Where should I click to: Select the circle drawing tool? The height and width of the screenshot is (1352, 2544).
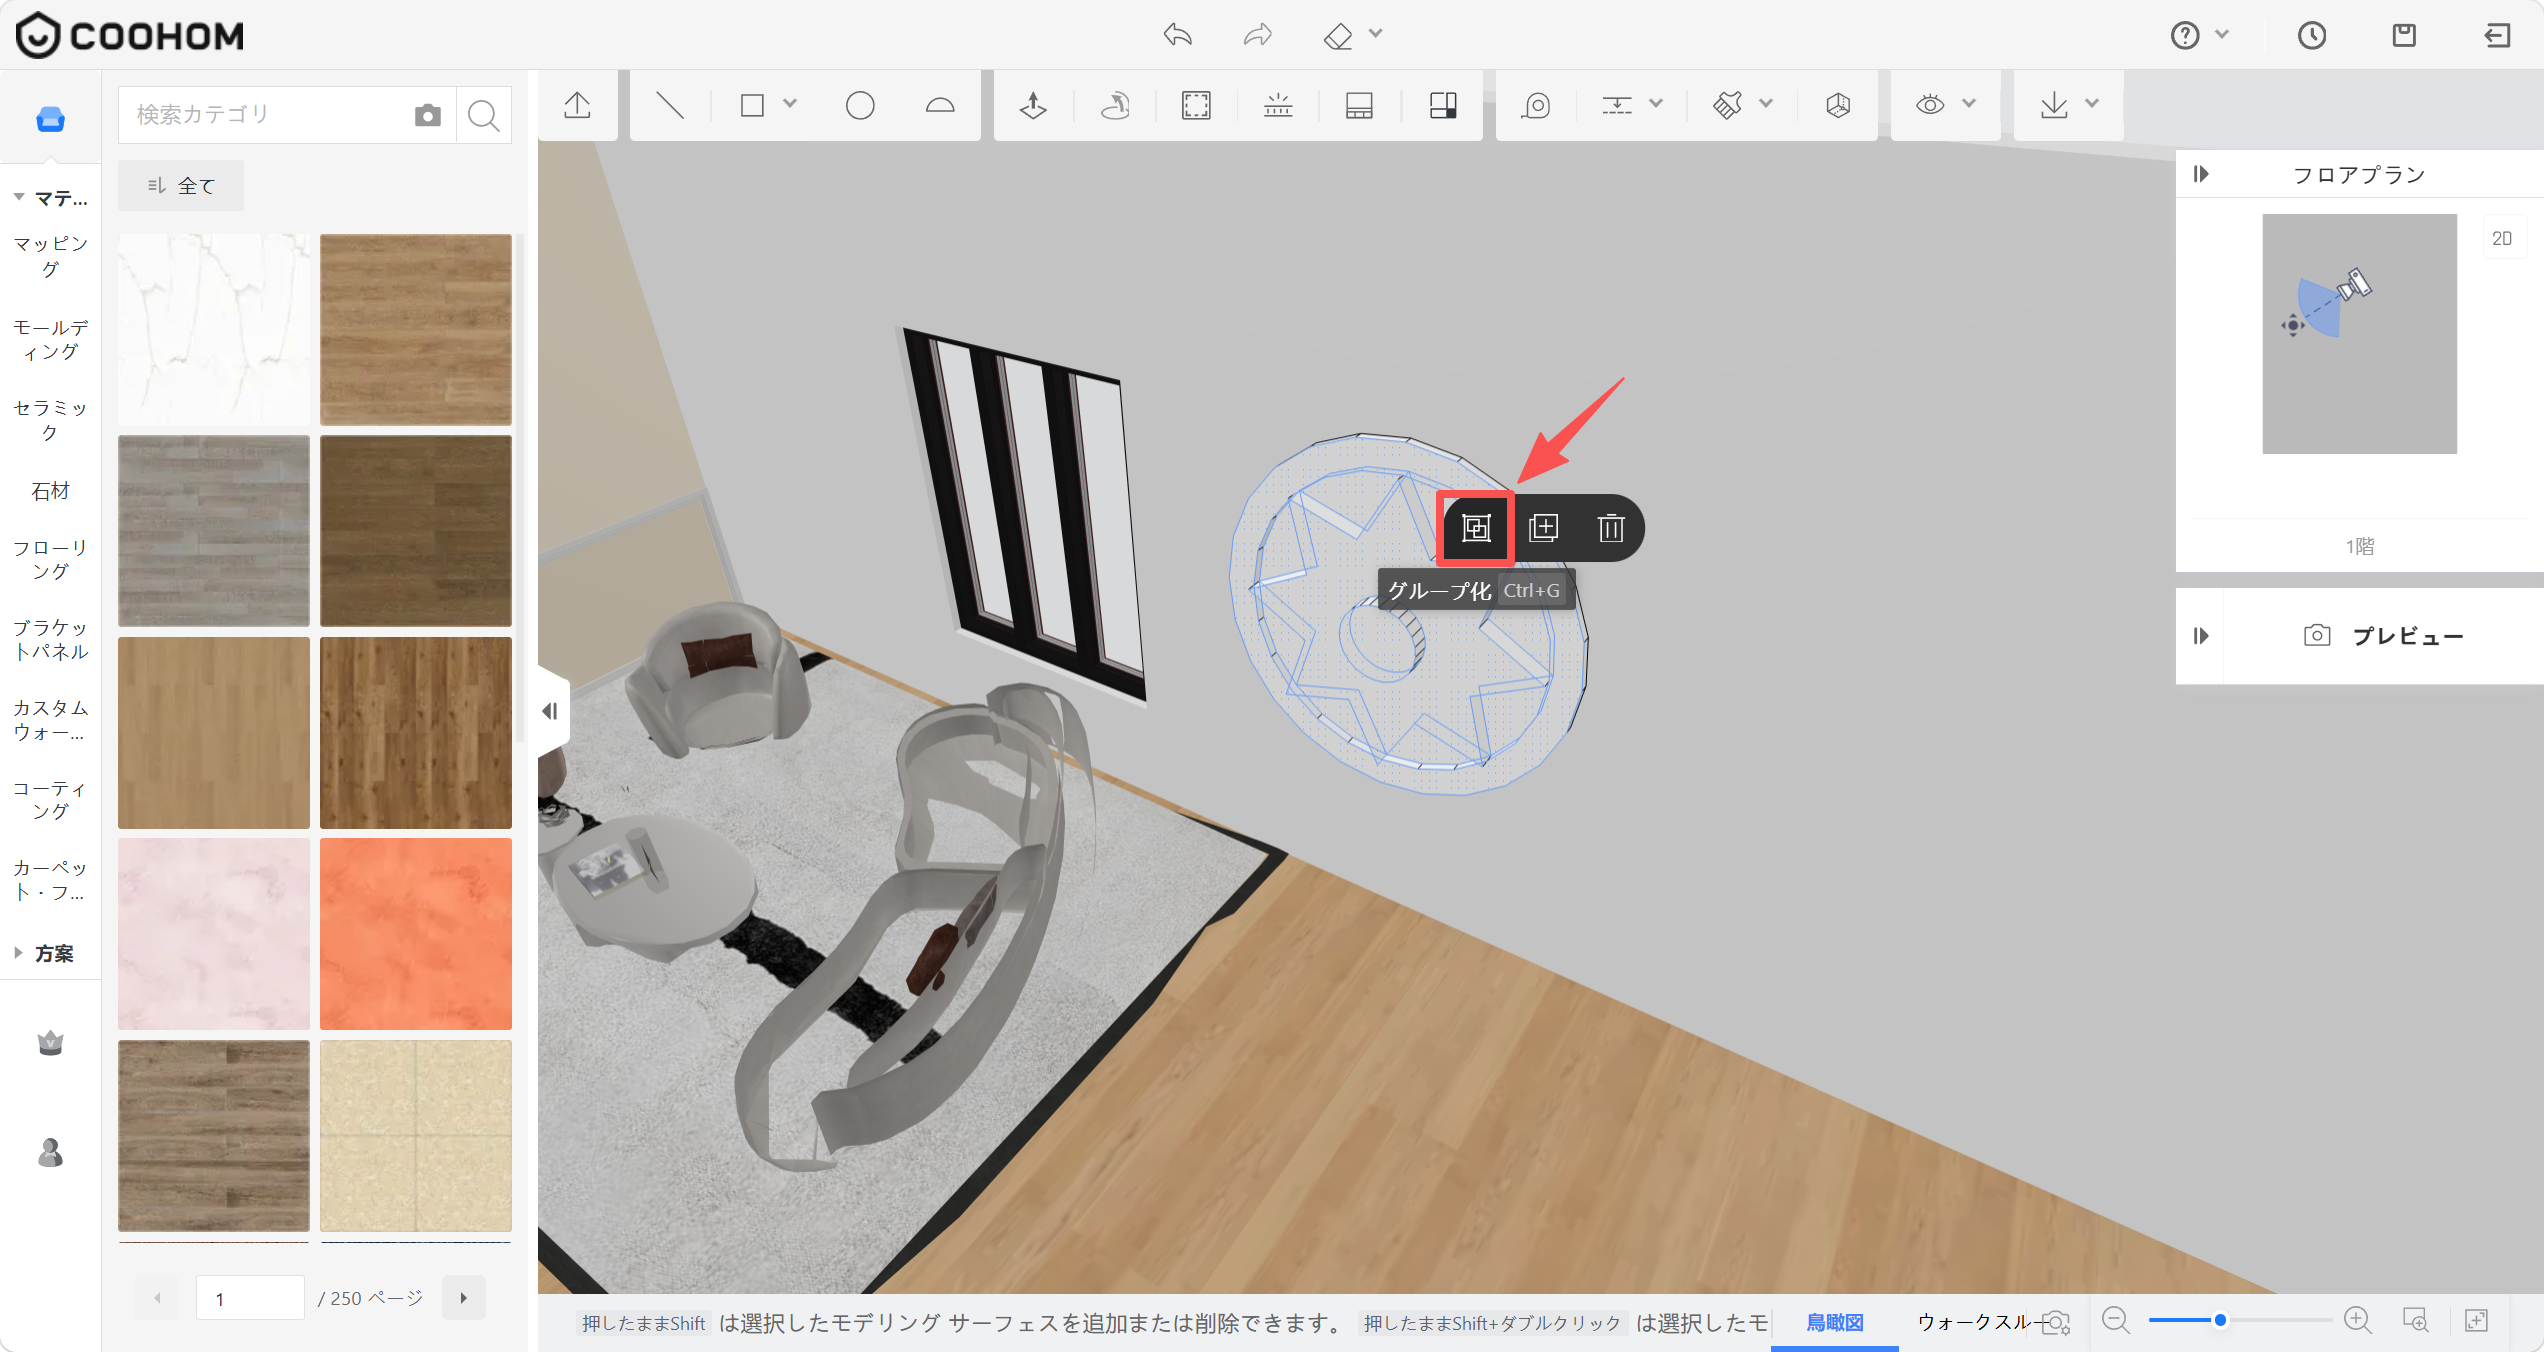coord(860,105)
